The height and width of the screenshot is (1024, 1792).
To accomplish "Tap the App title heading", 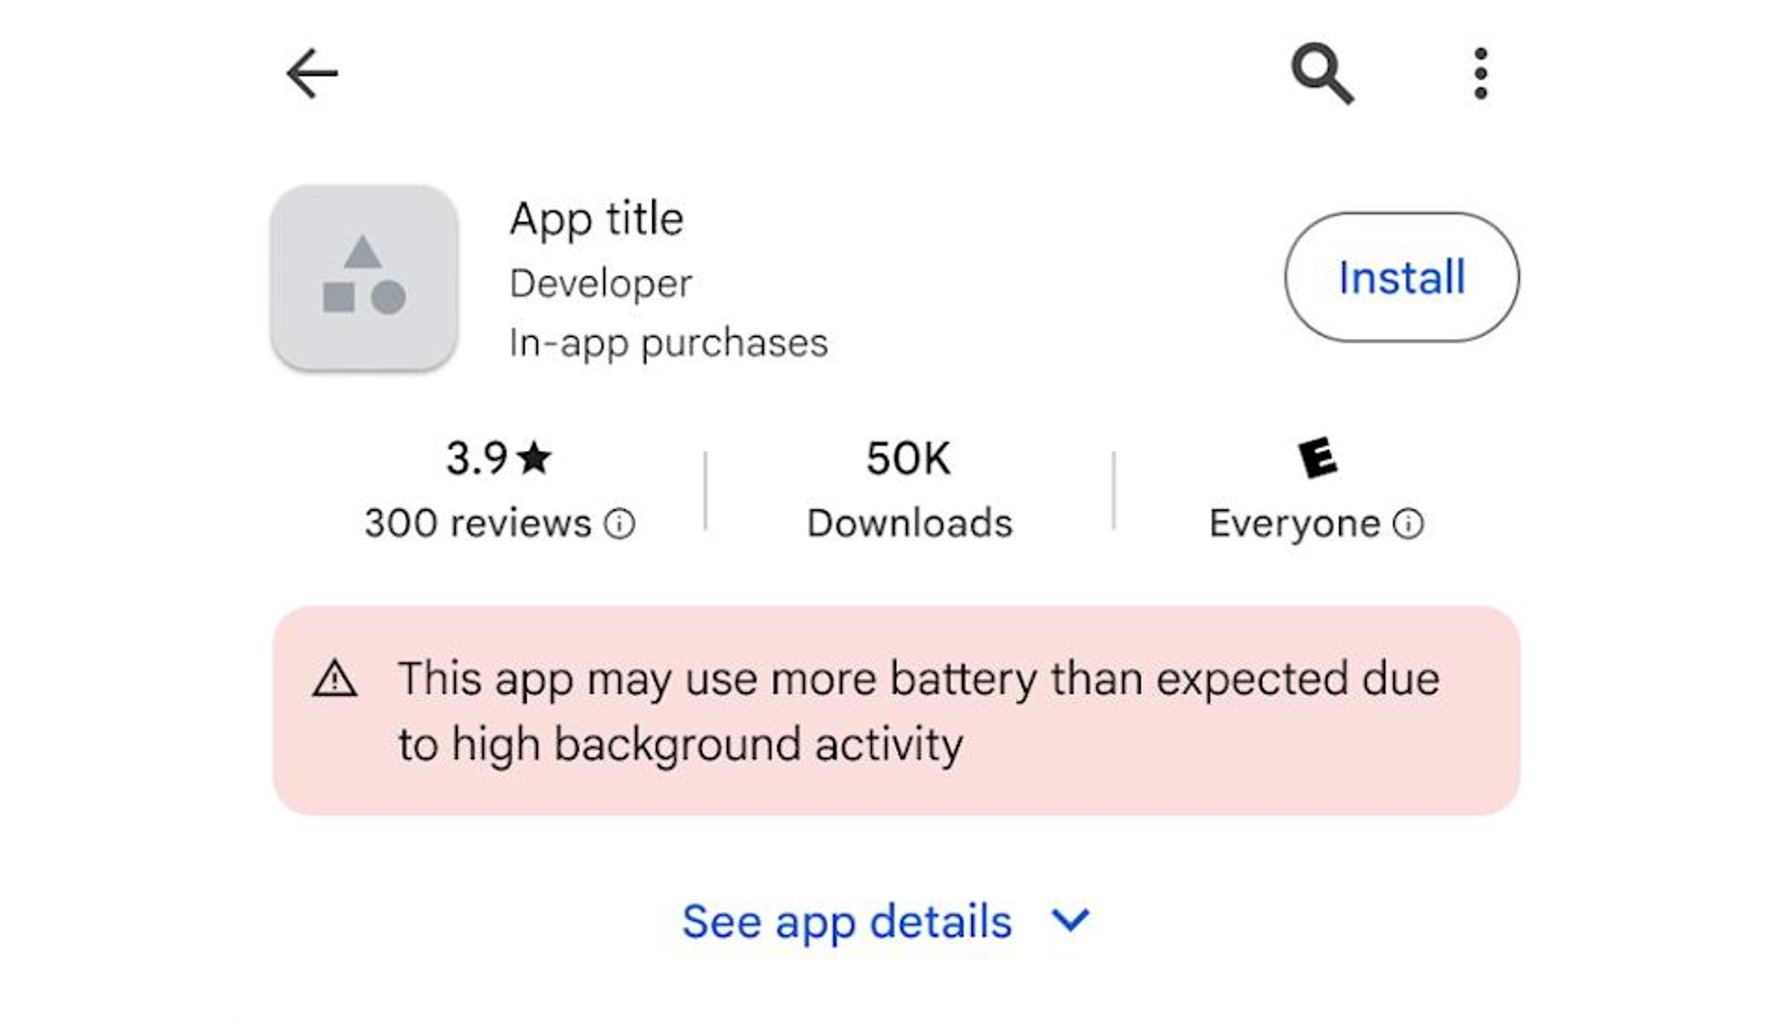I will 596,219.
